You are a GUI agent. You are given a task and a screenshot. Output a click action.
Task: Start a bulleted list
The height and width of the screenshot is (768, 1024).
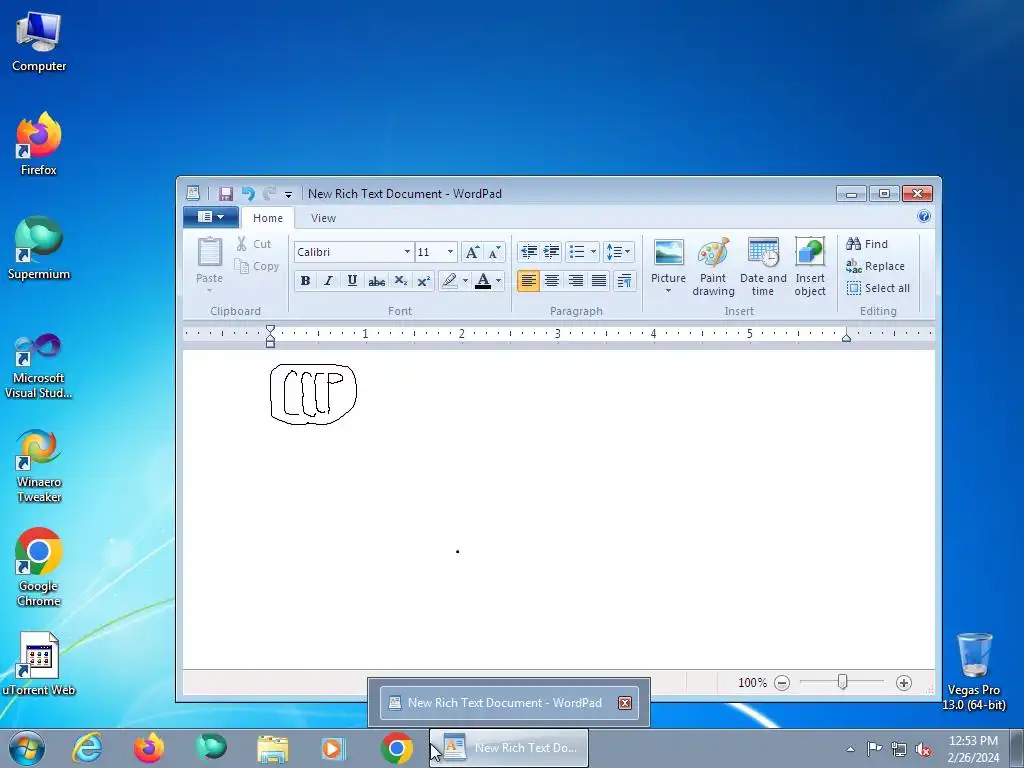(x=577, y=251)
